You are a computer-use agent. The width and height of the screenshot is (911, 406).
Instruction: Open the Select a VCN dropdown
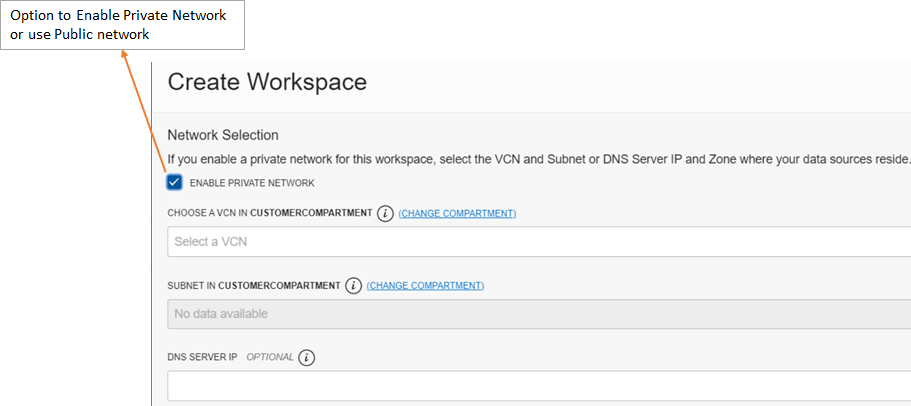538,242
